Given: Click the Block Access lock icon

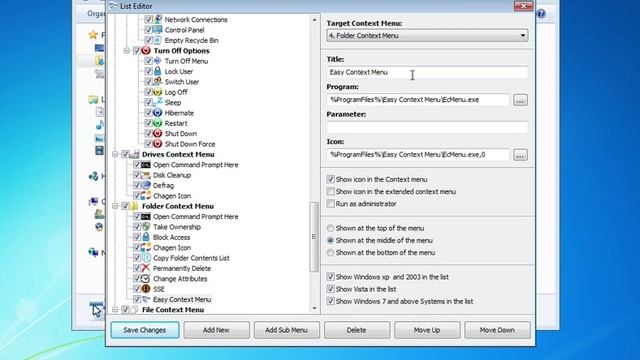Looking at the screenshot, I should click(146, 237).
